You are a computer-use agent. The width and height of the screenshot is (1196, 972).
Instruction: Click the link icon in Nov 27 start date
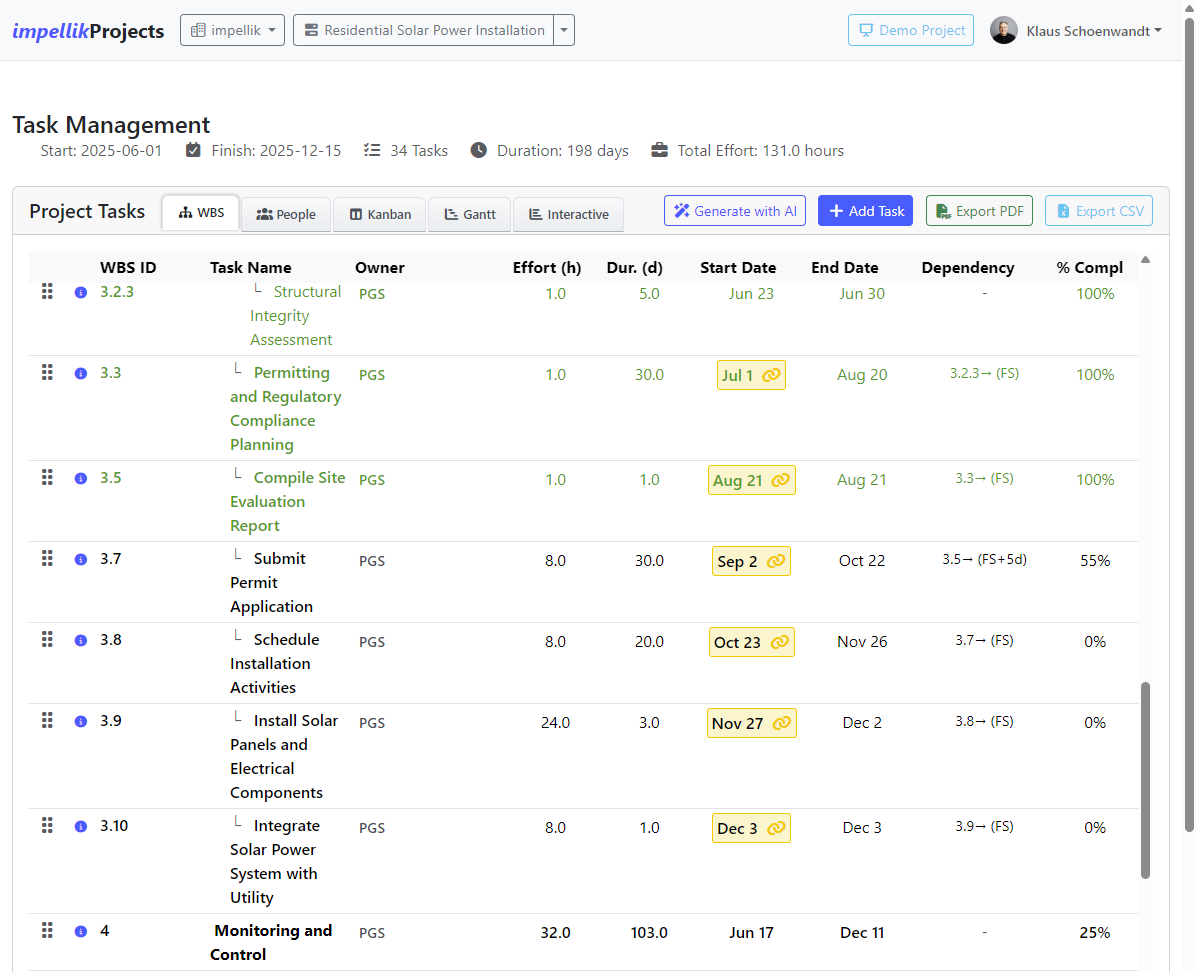[x=782, y=723]
